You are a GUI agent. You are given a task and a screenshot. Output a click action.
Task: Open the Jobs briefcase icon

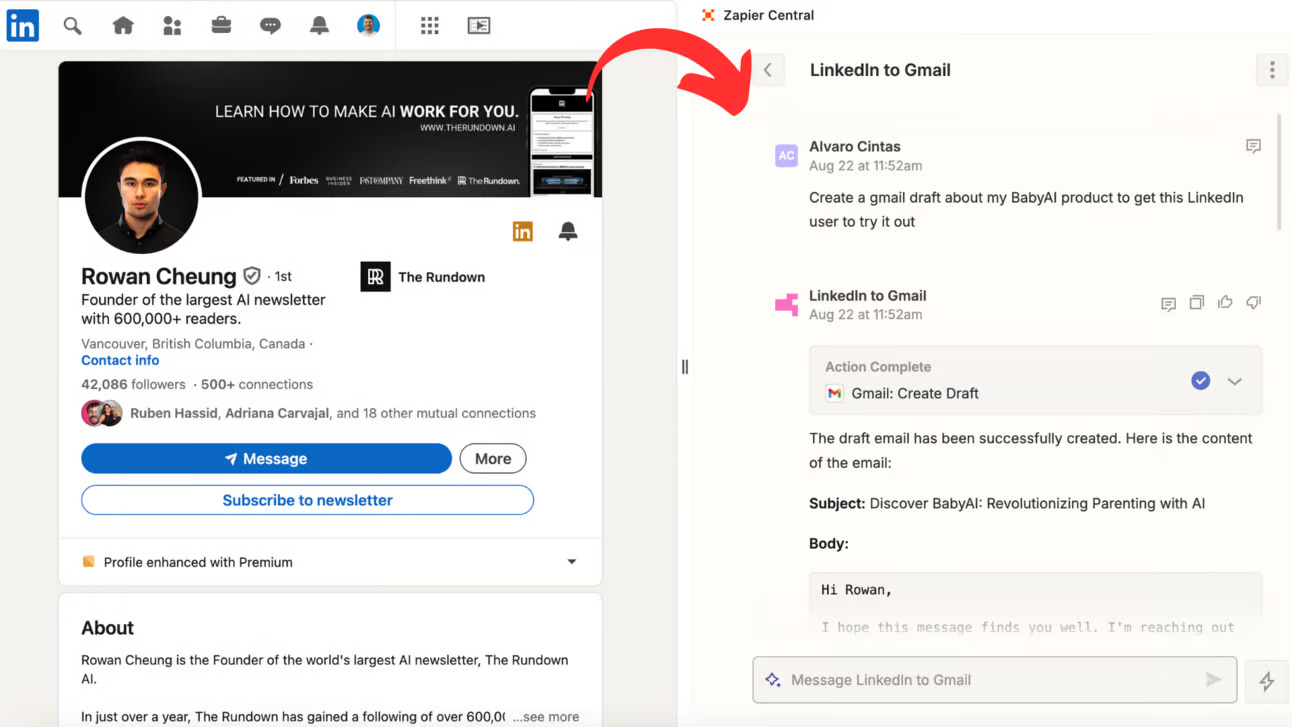221,26
